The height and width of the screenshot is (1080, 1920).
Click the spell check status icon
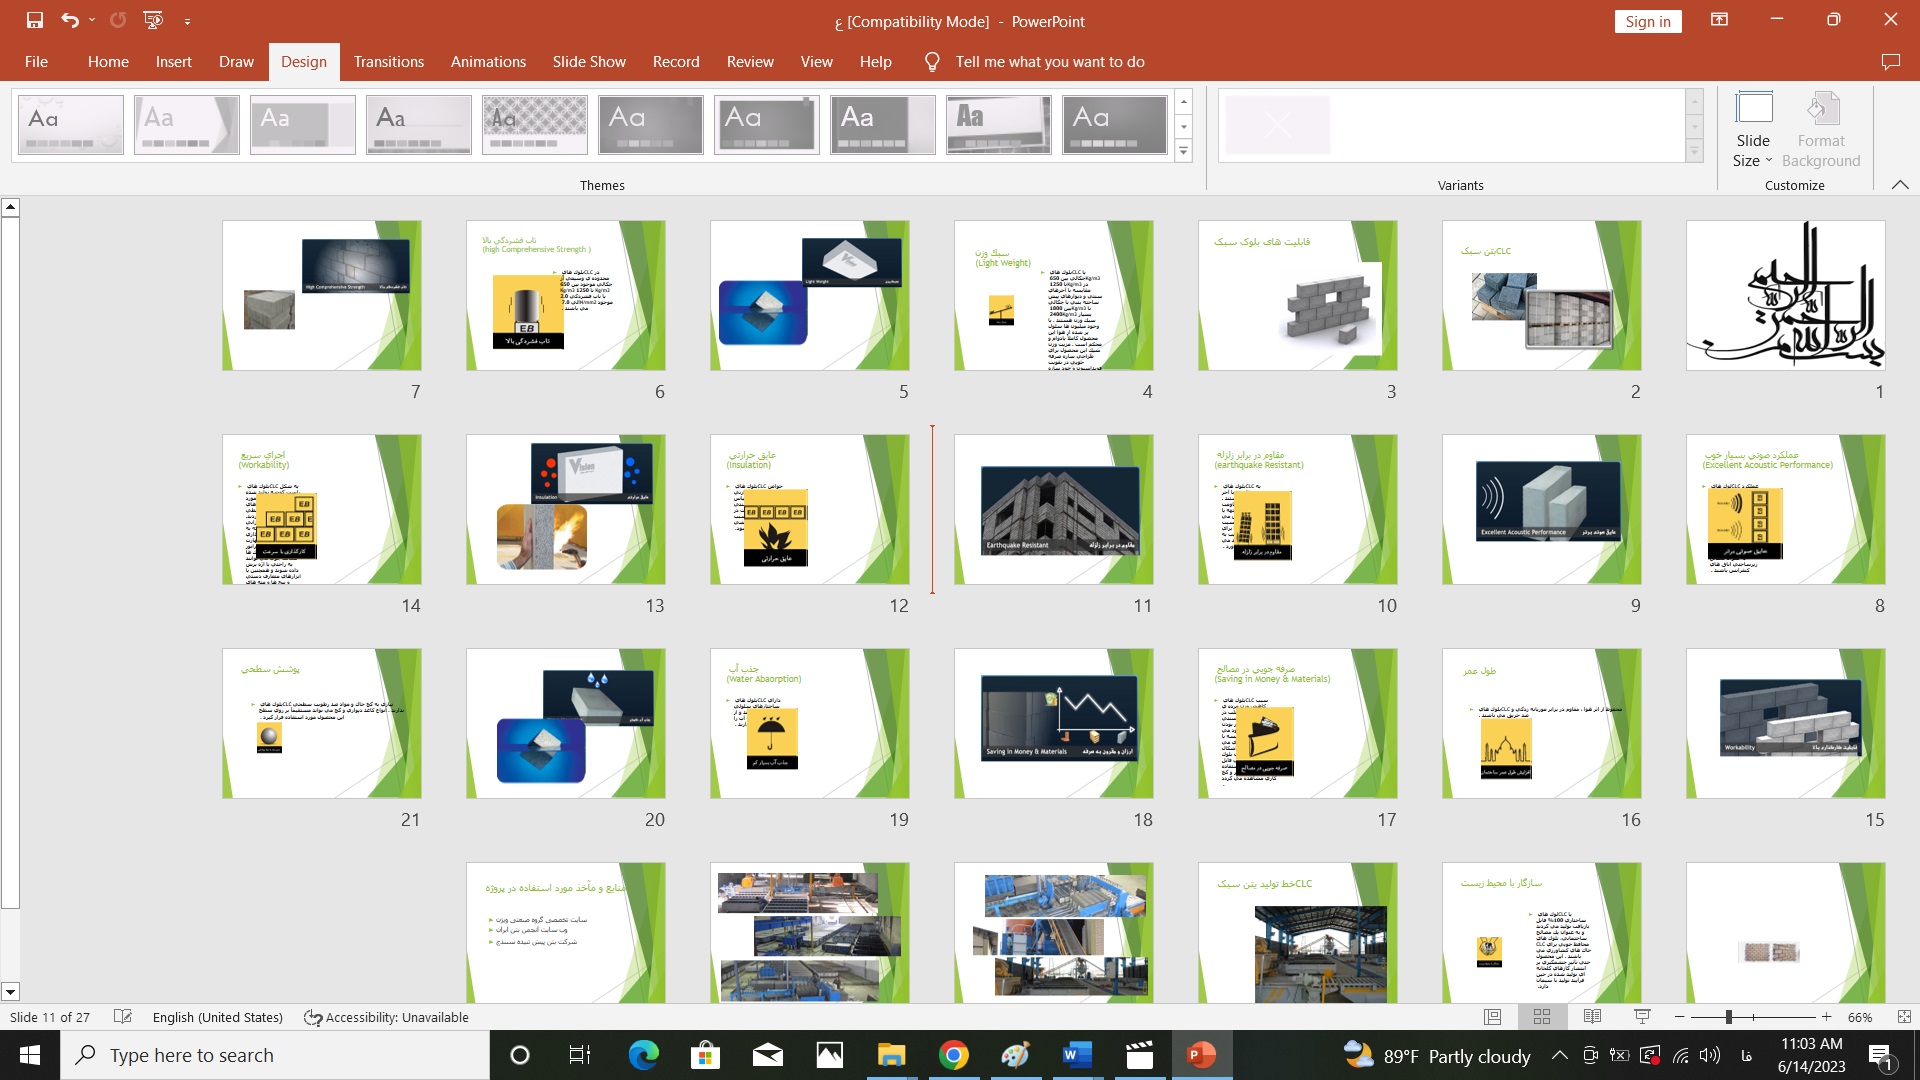pos(123,1017)
